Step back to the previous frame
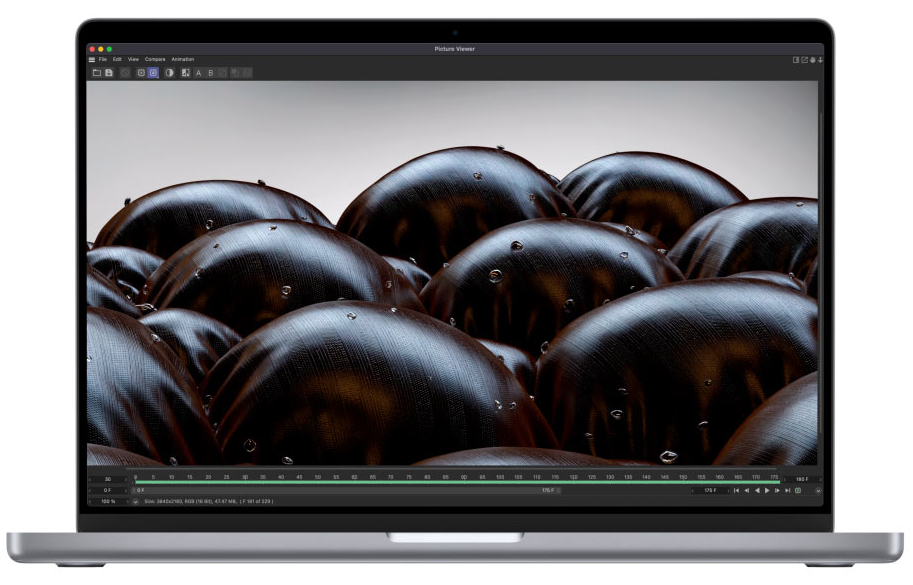Viewport: 913px width, 585px height. pyautogui.click(x=746, y=491)
